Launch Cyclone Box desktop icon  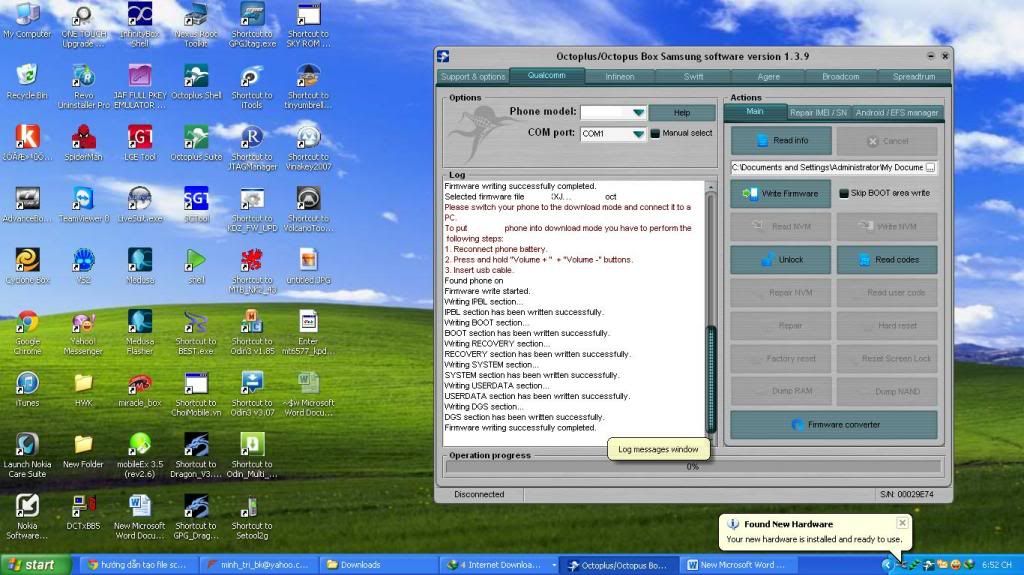click(27, 266)
